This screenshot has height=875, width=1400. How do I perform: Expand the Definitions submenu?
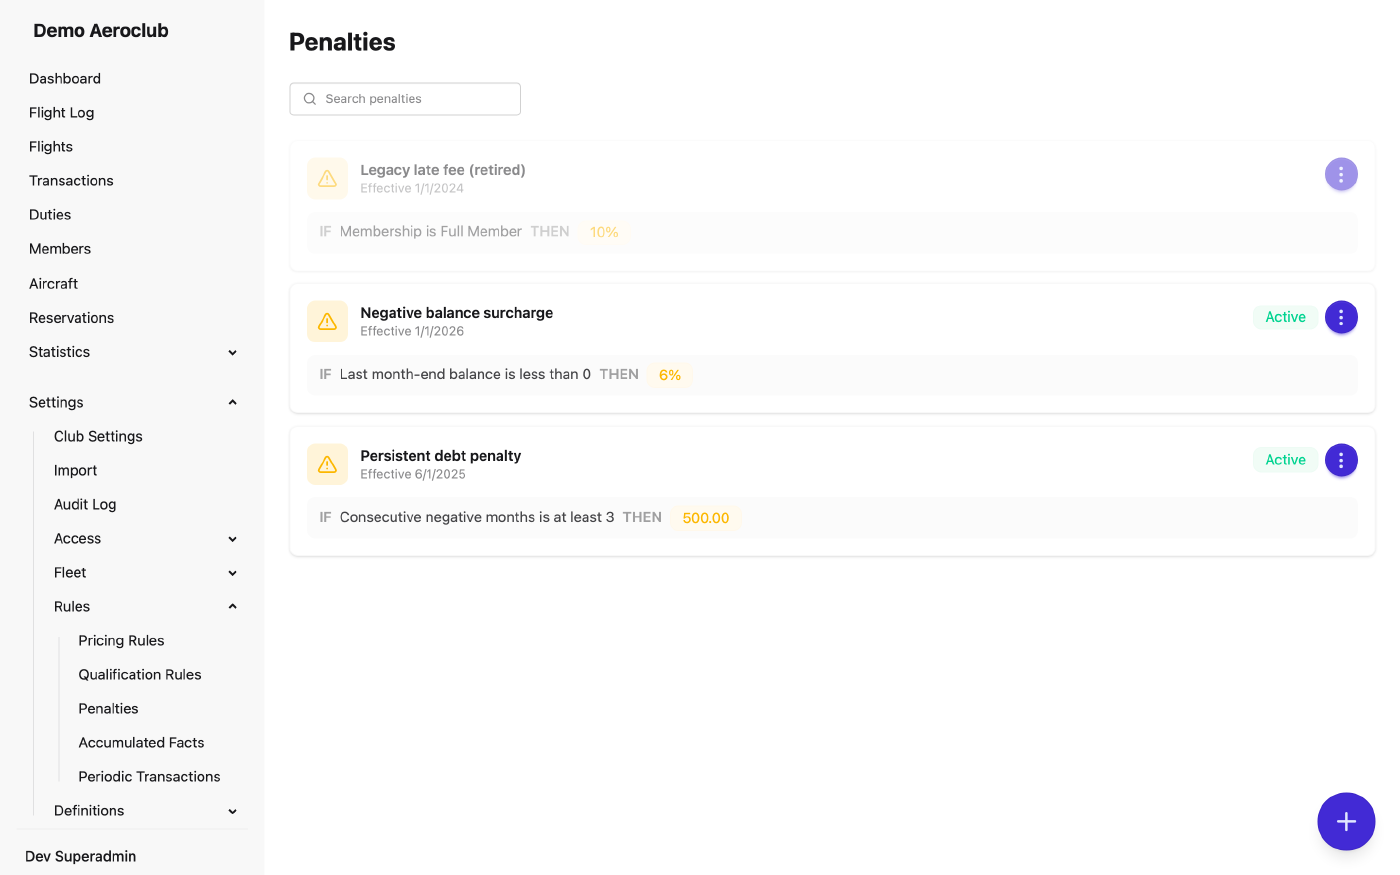pos(232,811)
